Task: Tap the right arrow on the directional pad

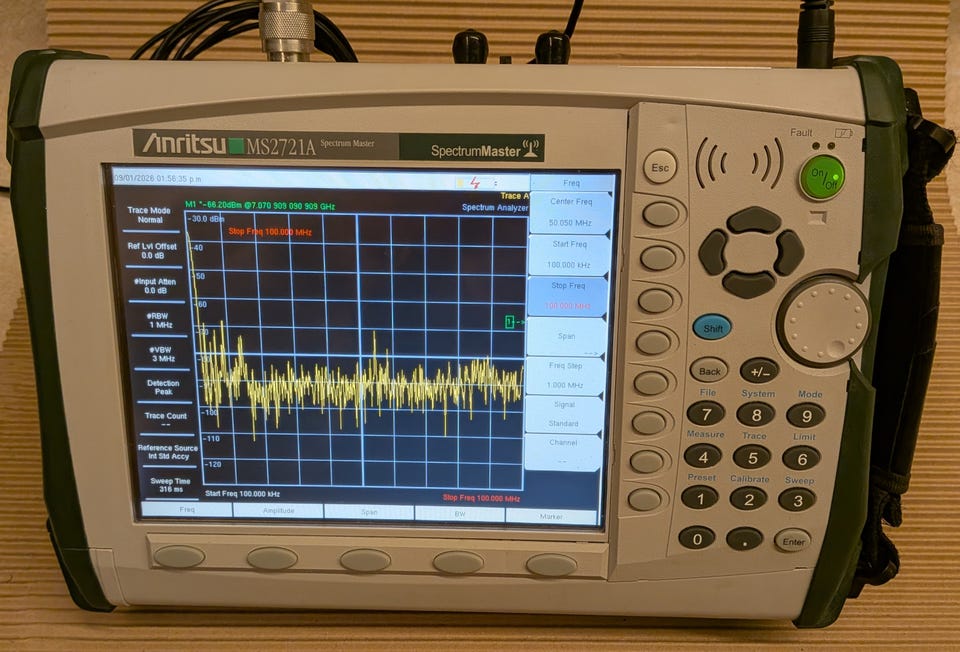Action: 789,252
